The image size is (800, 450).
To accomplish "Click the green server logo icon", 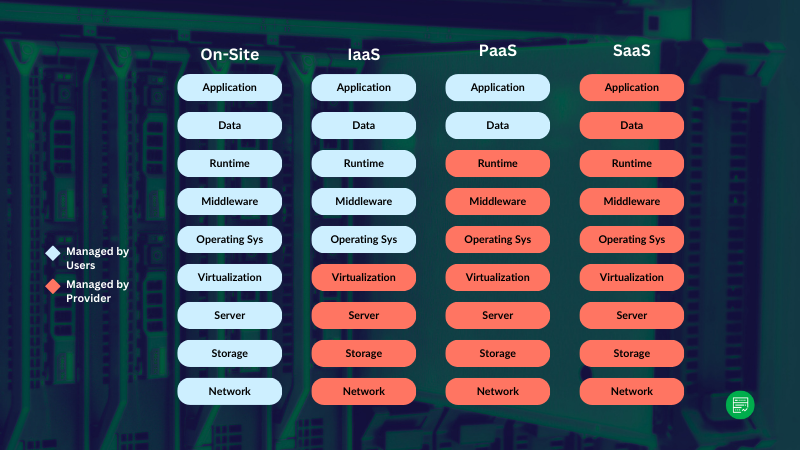I will pos(740,405).
